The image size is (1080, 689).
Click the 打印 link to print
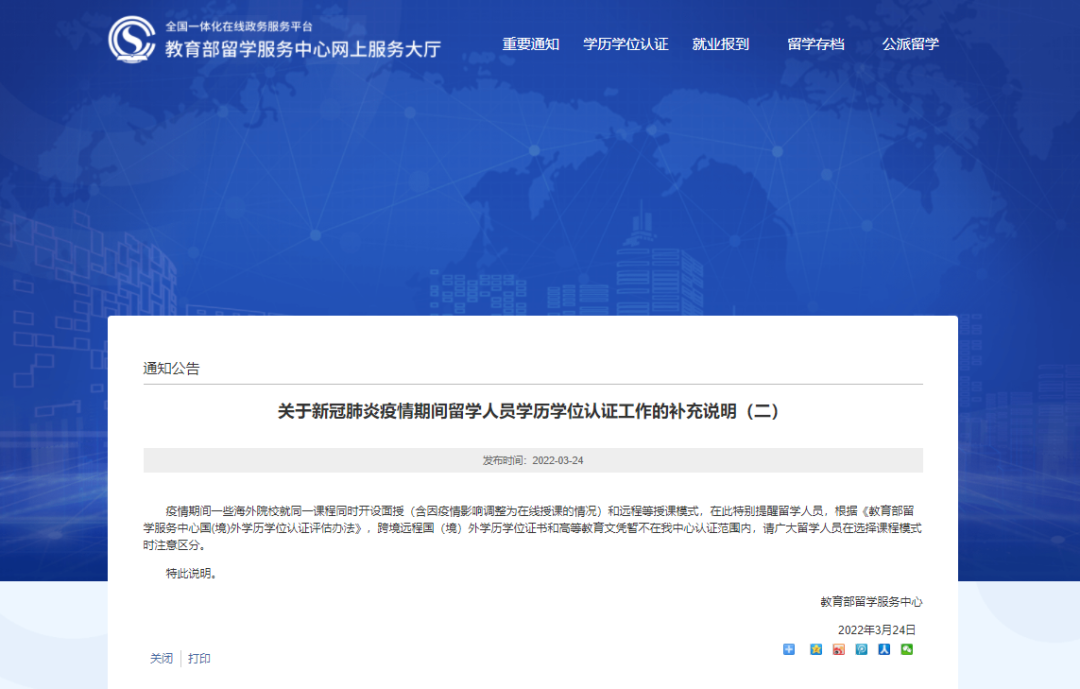tap(199, 658)
